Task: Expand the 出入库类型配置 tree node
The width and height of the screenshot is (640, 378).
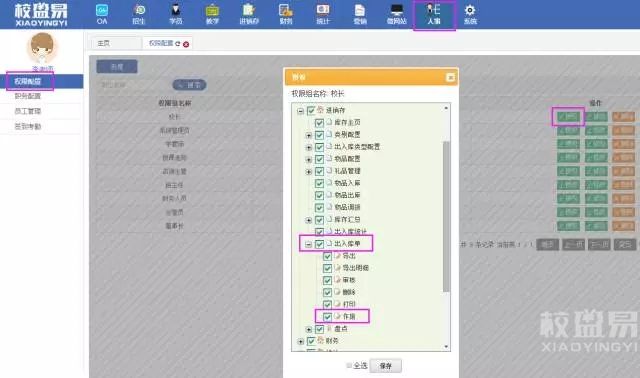Action: coord(309,147)
